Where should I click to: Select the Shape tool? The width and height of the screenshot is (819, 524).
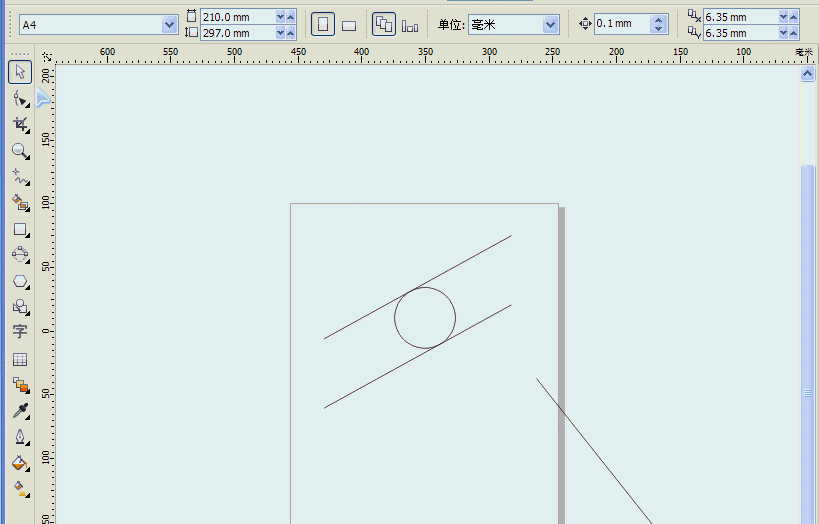(20, 98)
